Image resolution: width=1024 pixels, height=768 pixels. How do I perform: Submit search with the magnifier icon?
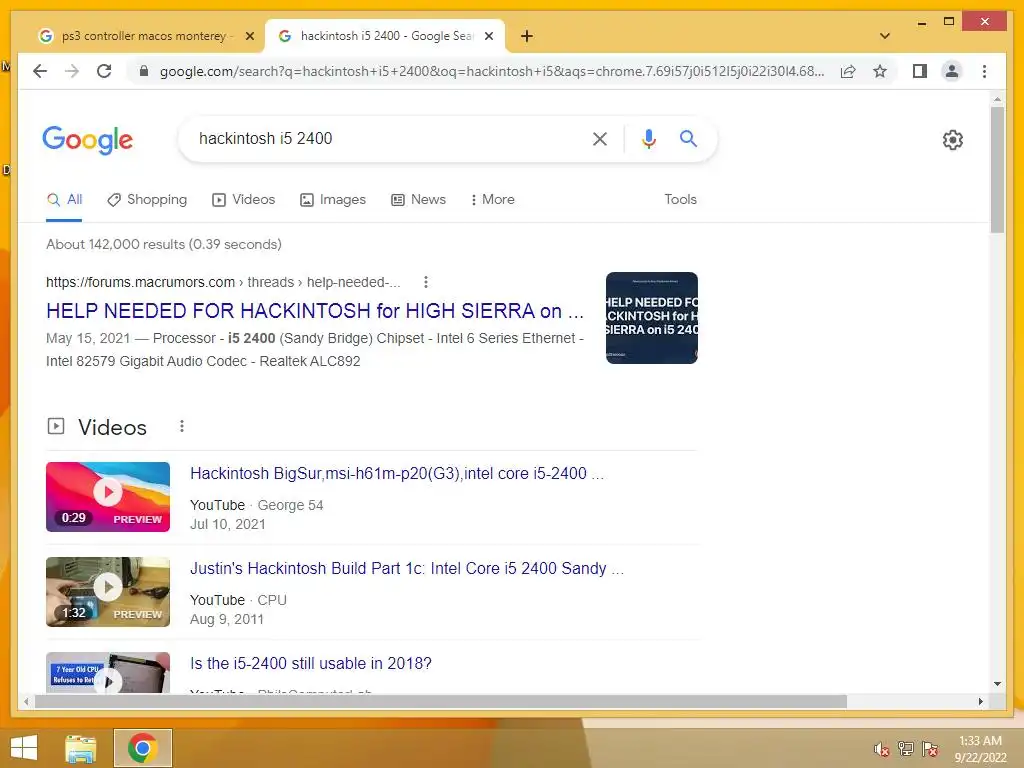point(688,138)
